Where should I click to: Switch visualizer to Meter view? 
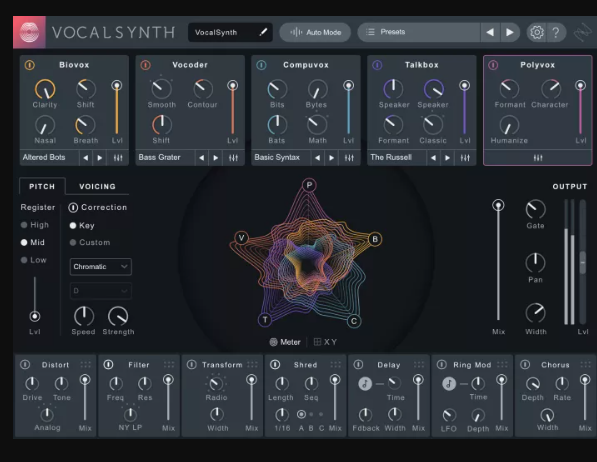click(285, 342)
